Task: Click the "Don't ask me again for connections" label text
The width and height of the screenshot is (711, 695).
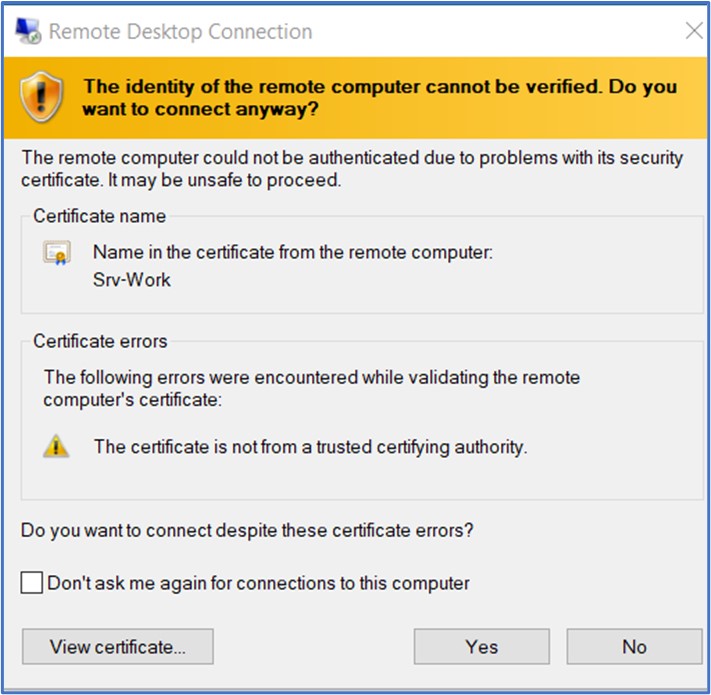Action: [258, 583]
